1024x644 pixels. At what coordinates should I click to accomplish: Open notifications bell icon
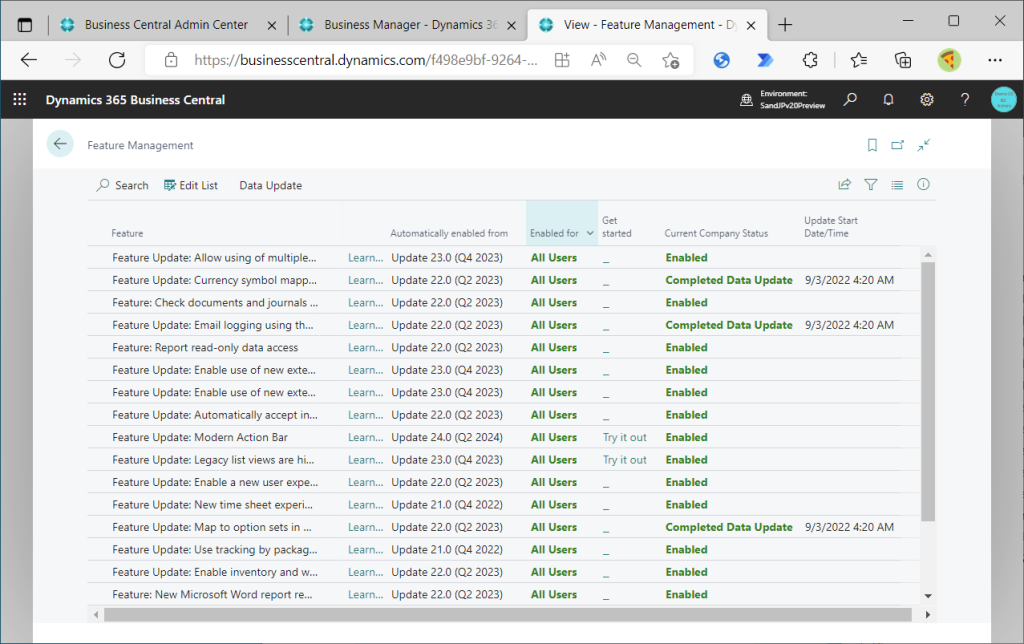(888, 99)
